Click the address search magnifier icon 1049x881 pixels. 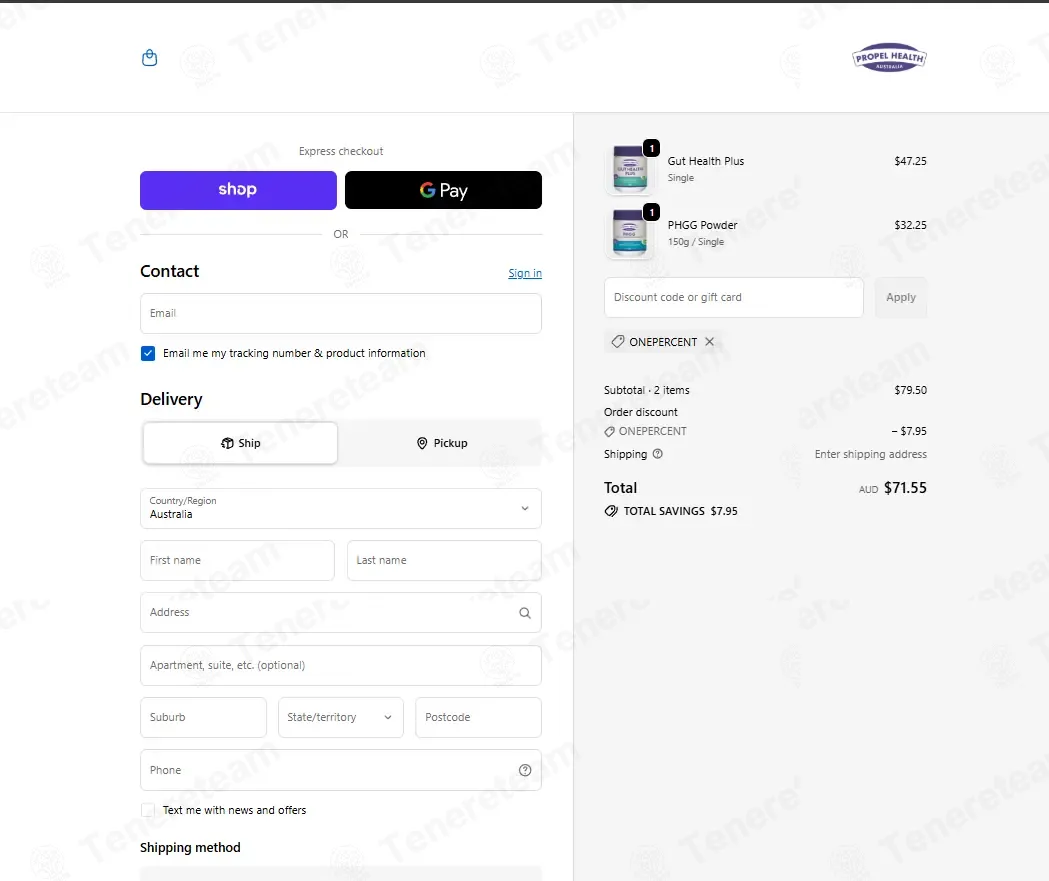525,613
